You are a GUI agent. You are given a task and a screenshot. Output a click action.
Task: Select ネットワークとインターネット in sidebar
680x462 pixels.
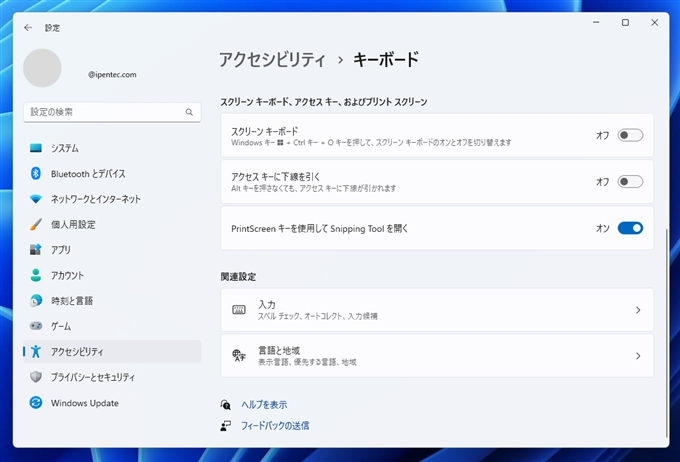[x=112, y=199]
